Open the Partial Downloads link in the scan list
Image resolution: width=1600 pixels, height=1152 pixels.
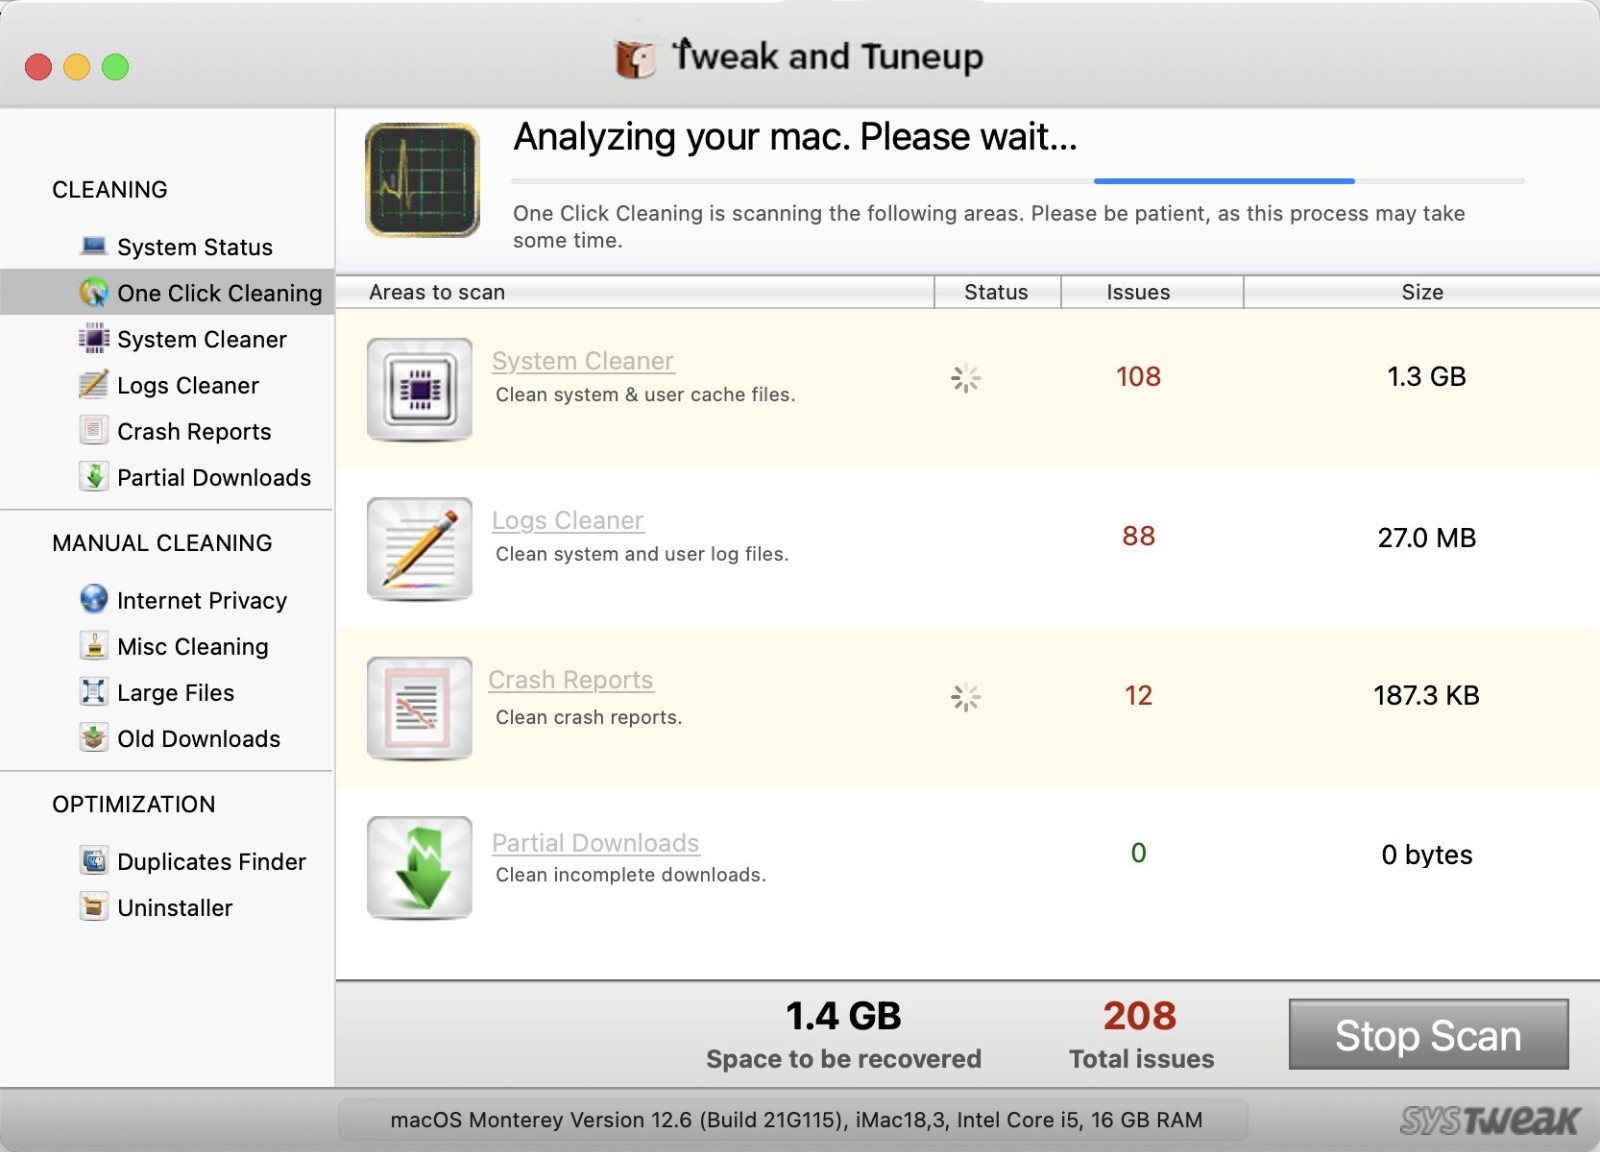tap(595, 843)
